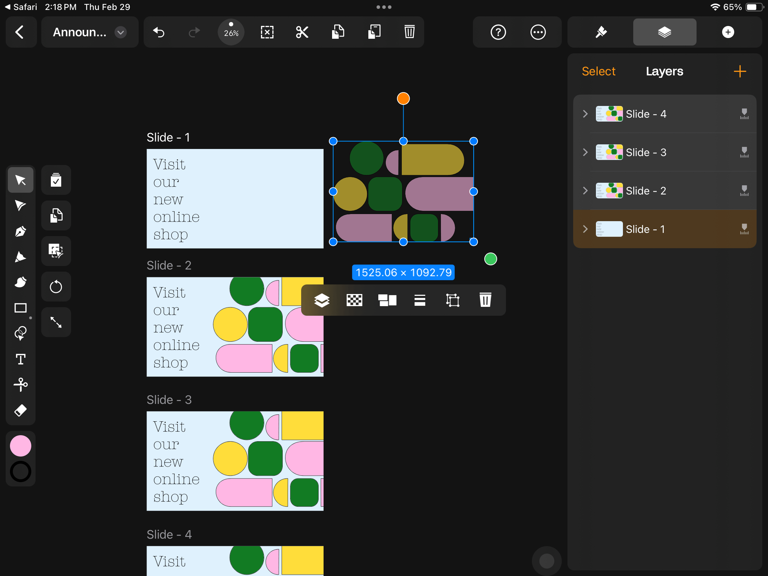Tap the battery indicator in status bar
The height and width of the screenshot is (576, 768).
[752, 7]
